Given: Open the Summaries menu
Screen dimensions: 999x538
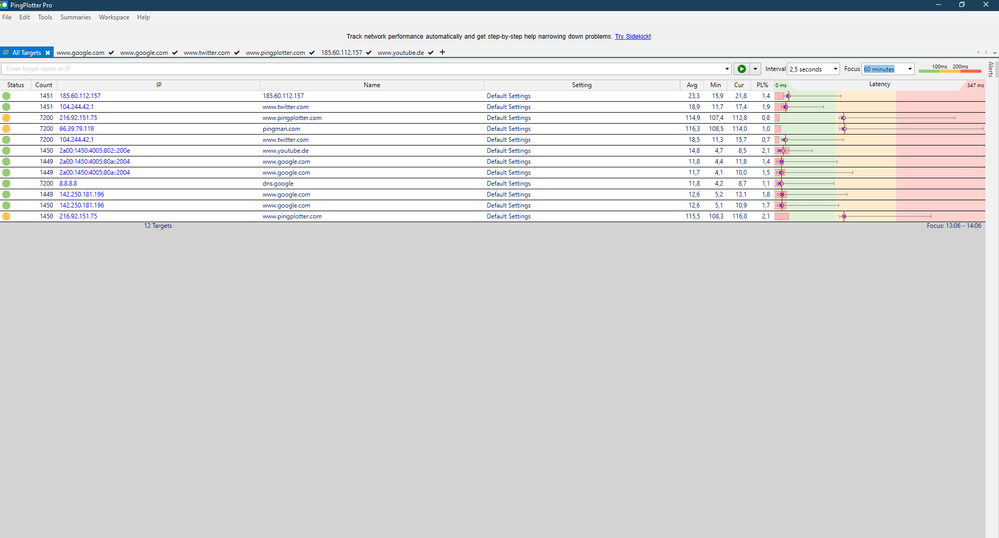Looking at the screenshot, I should pyautogui.click(x=75, y=17).
